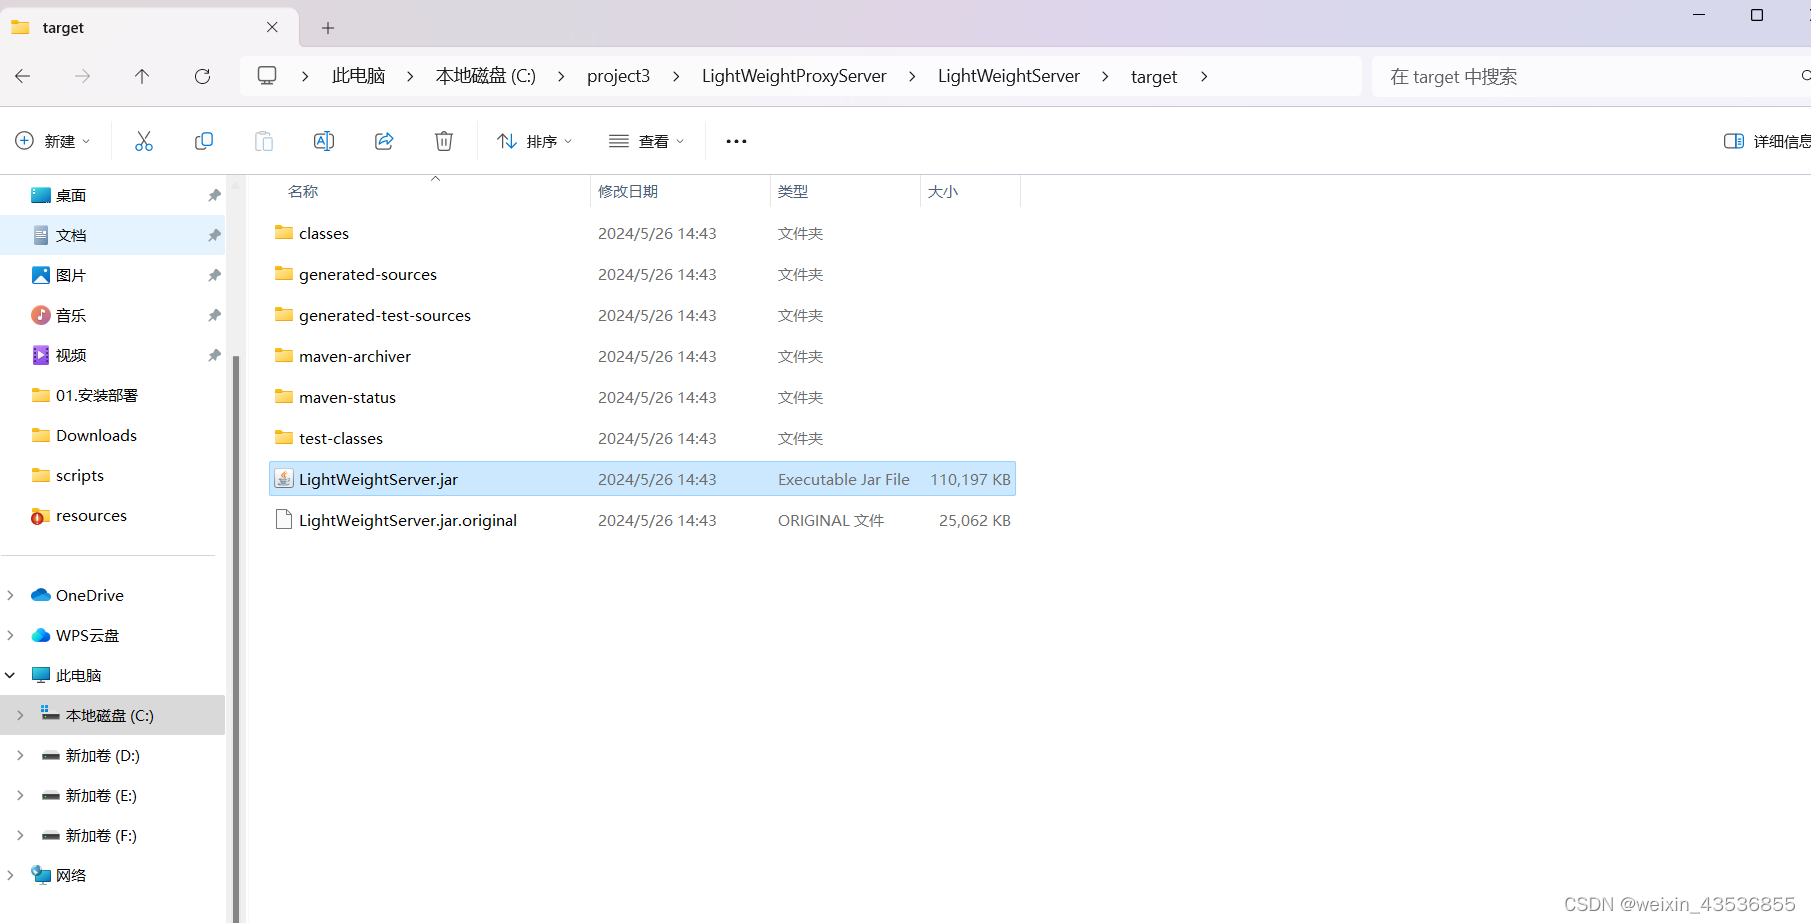The height and width of the screenshot is (923, 1811).
Task: Sort by 大小 column header
Action: 943,191
